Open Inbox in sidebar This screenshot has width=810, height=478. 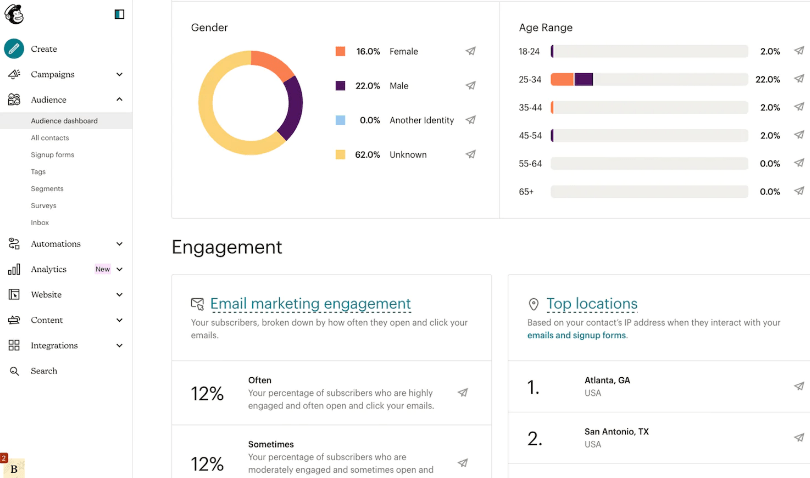(x=40, y=222)
